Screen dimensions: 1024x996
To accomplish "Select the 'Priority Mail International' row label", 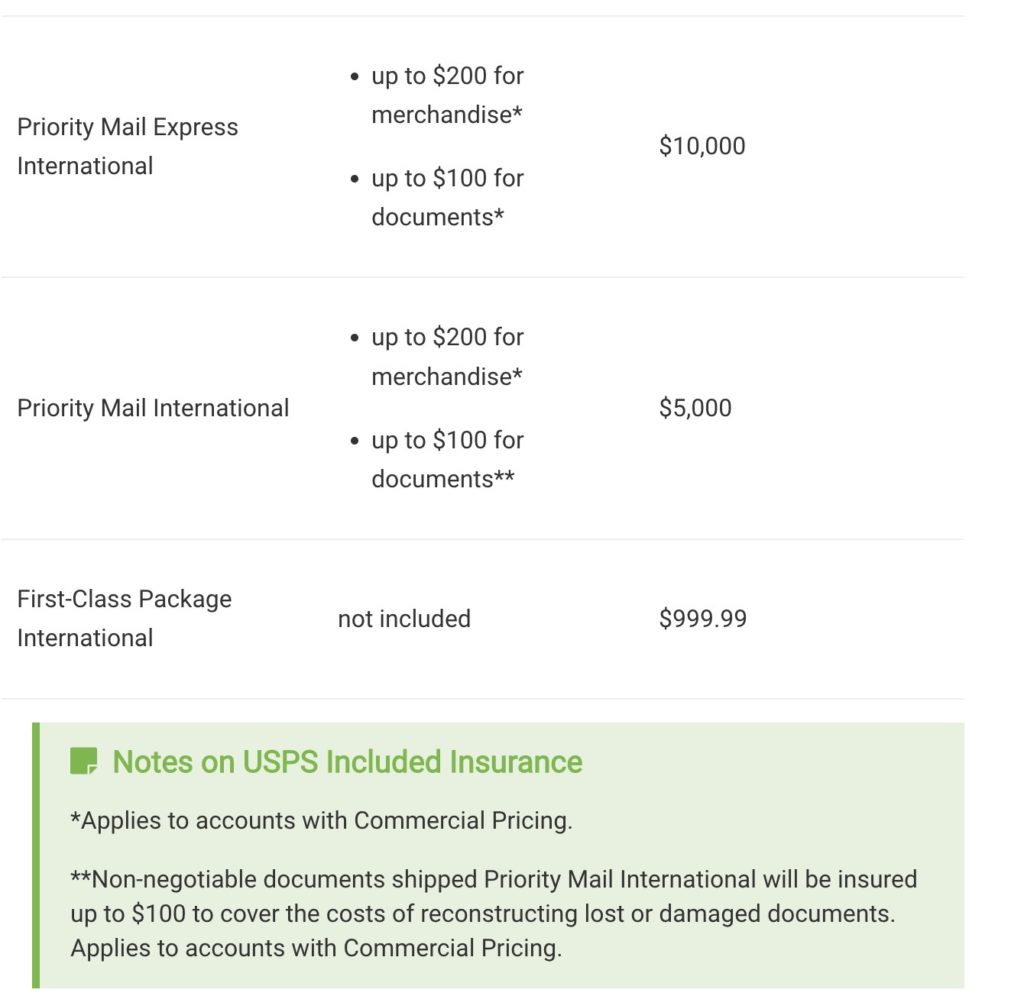I will (153, 408).
